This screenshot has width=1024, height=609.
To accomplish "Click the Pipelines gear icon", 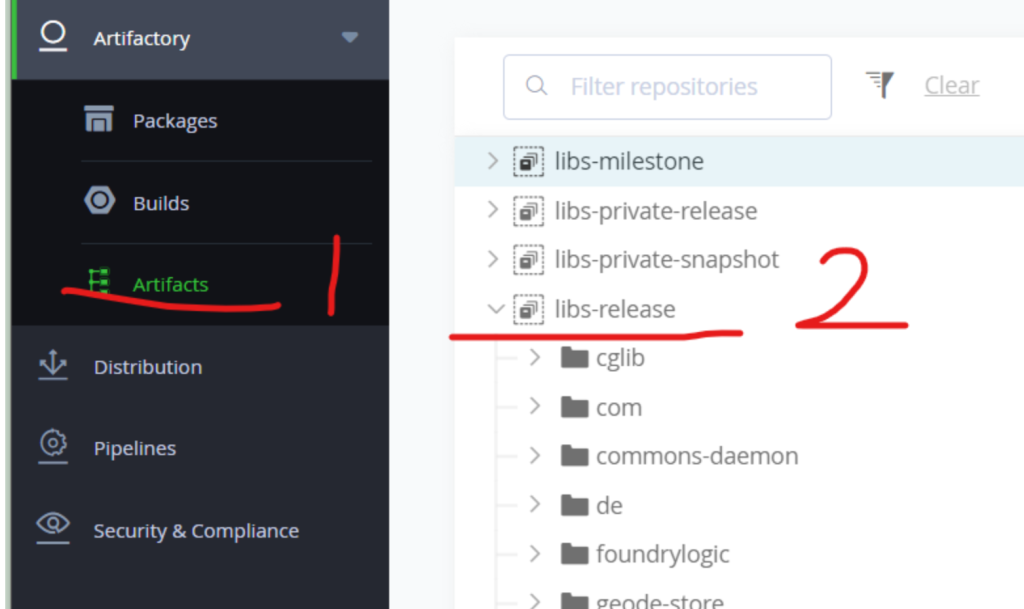I will coord(53,446).
